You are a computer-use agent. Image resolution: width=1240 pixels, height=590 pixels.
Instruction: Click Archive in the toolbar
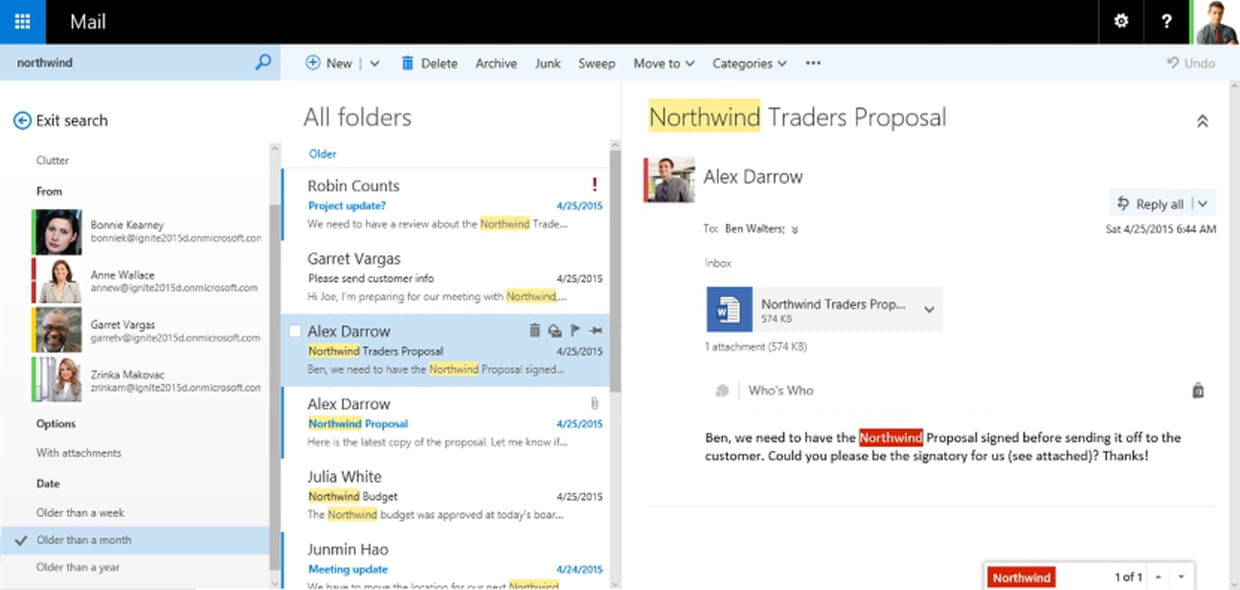point(496,63)
